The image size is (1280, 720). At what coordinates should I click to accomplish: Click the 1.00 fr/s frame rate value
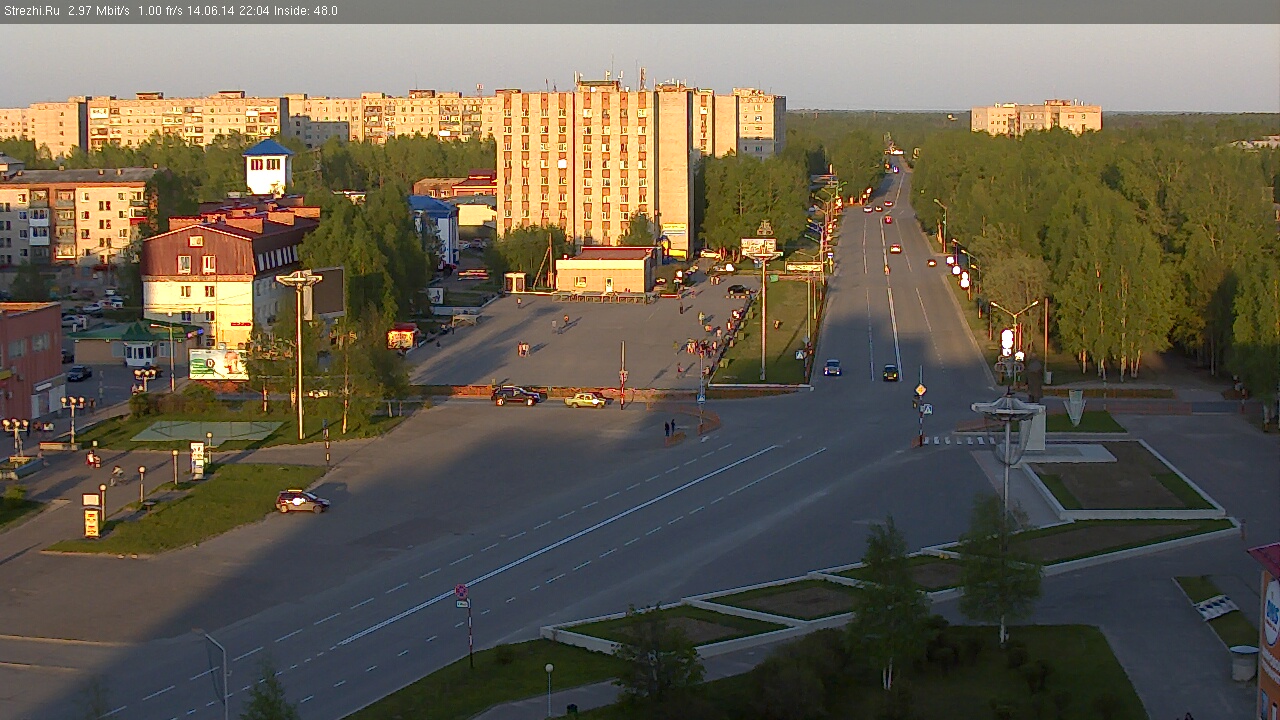click(162, 11)
